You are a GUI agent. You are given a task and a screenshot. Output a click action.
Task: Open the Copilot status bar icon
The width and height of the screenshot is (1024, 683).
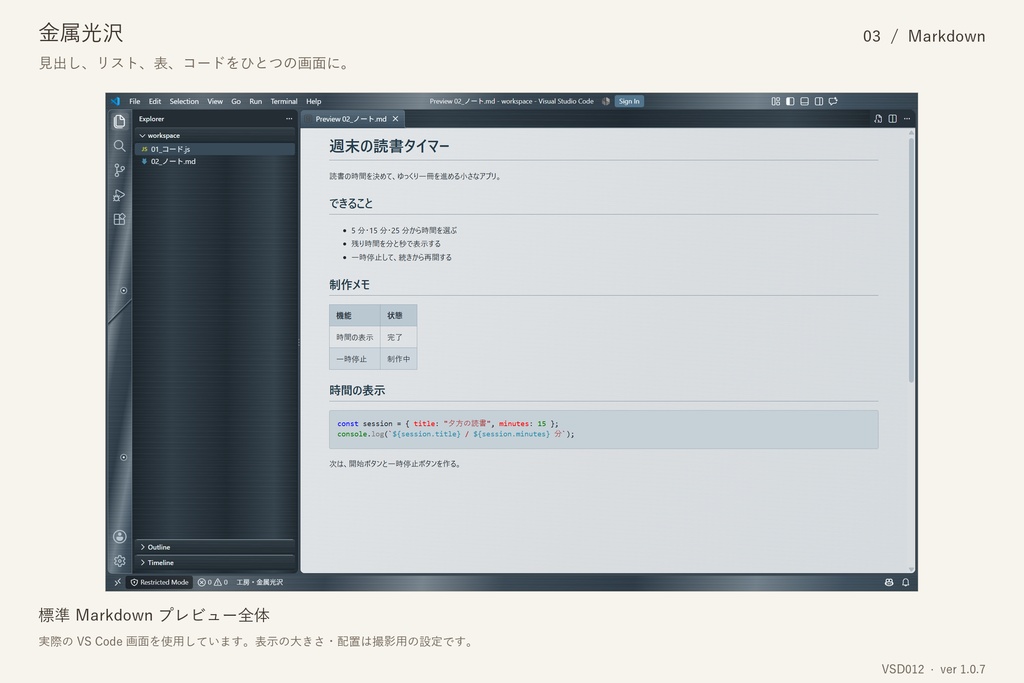tap(889, 582)
